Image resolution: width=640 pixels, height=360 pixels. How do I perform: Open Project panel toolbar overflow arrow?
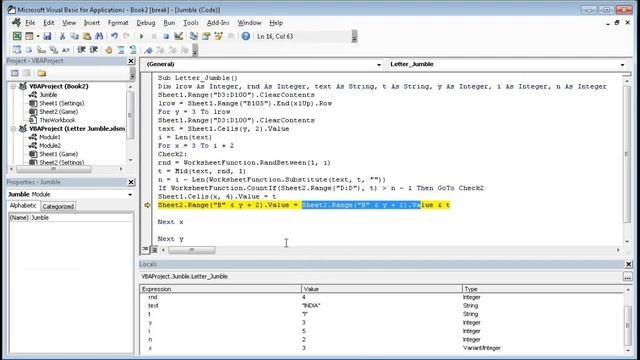133,73
